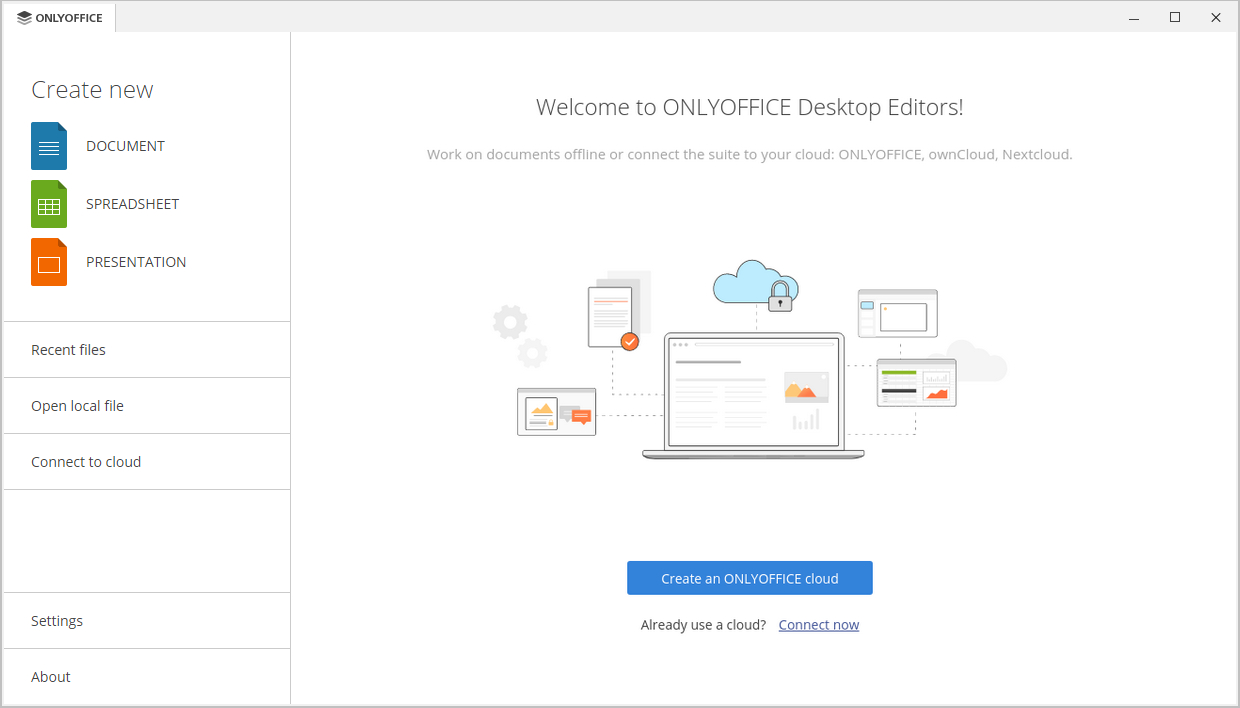Select Open local file in sidebar
This screenshot has width=1240, height=708.
(147, 406)
